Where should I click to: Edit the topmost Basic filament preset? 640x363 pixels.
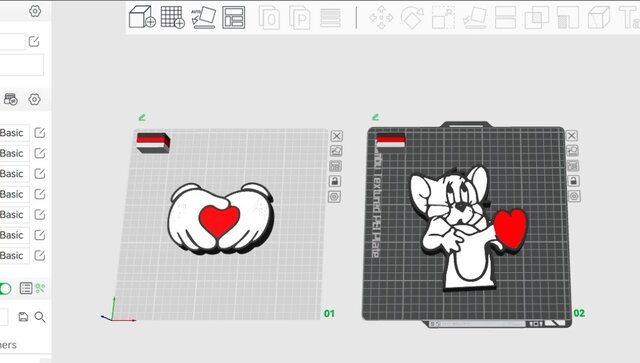tap(40, 133)
